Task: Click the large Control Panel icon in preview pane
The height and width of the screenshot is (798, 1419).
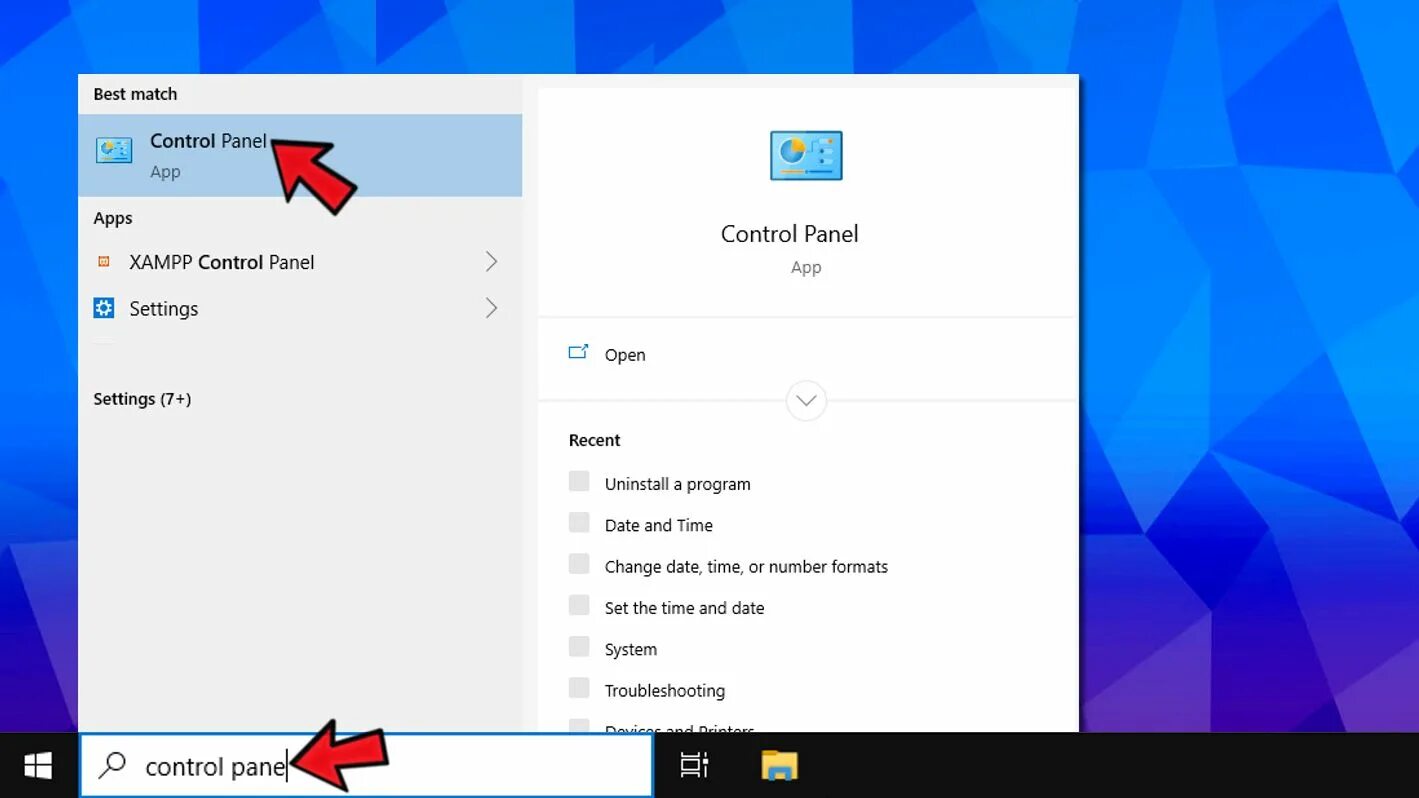Action: pos(806,156)
